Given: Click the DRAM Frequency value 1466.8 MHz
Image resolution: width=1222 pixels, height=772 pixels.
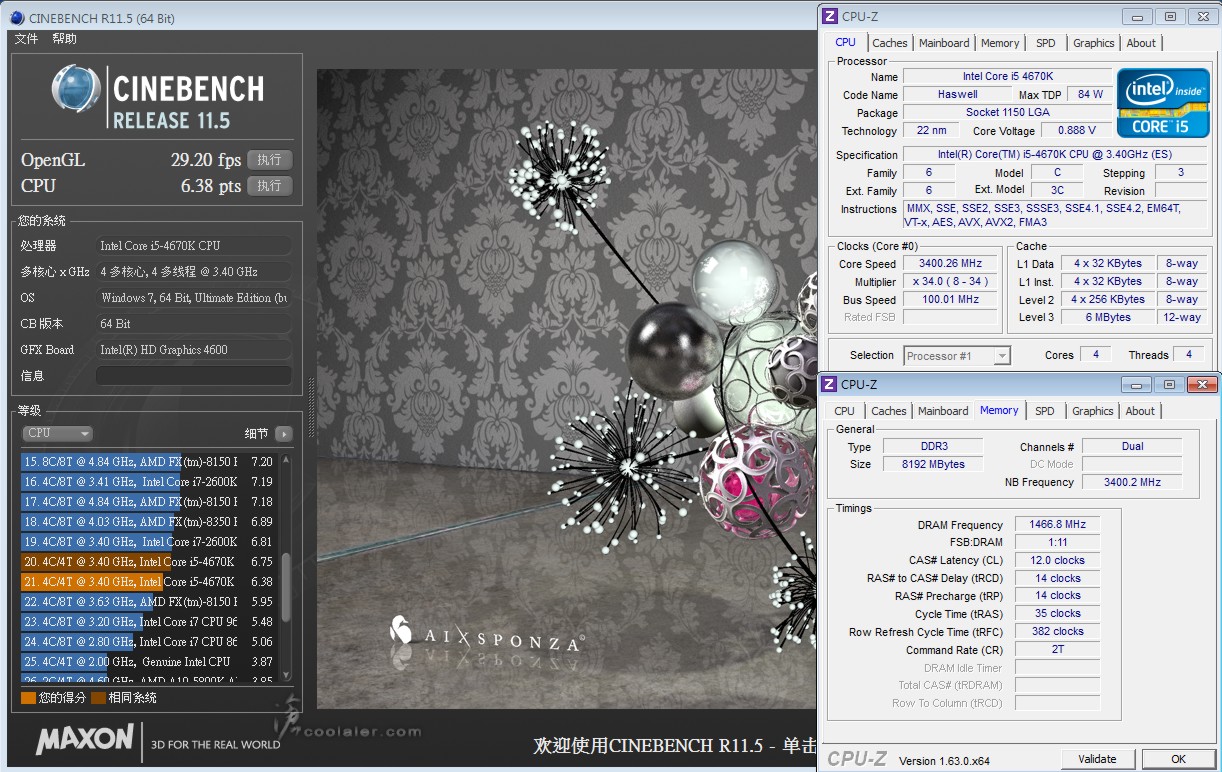Looking at the screenshot, I should tap(1057, 524).
